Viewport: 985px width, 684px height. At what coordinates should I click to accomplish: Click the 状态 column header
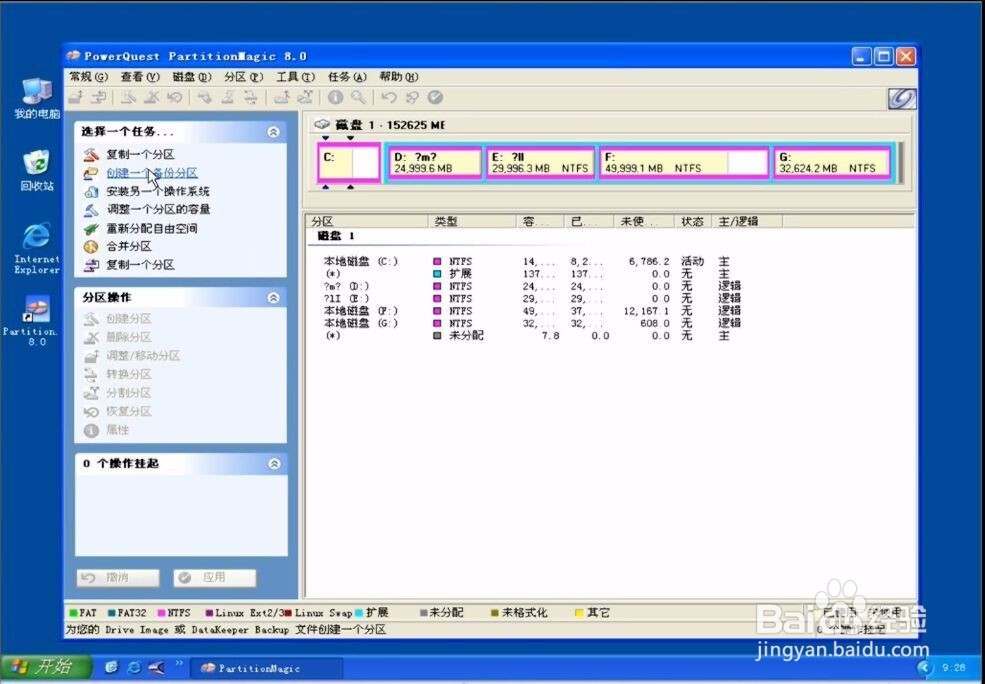(693, 221)
